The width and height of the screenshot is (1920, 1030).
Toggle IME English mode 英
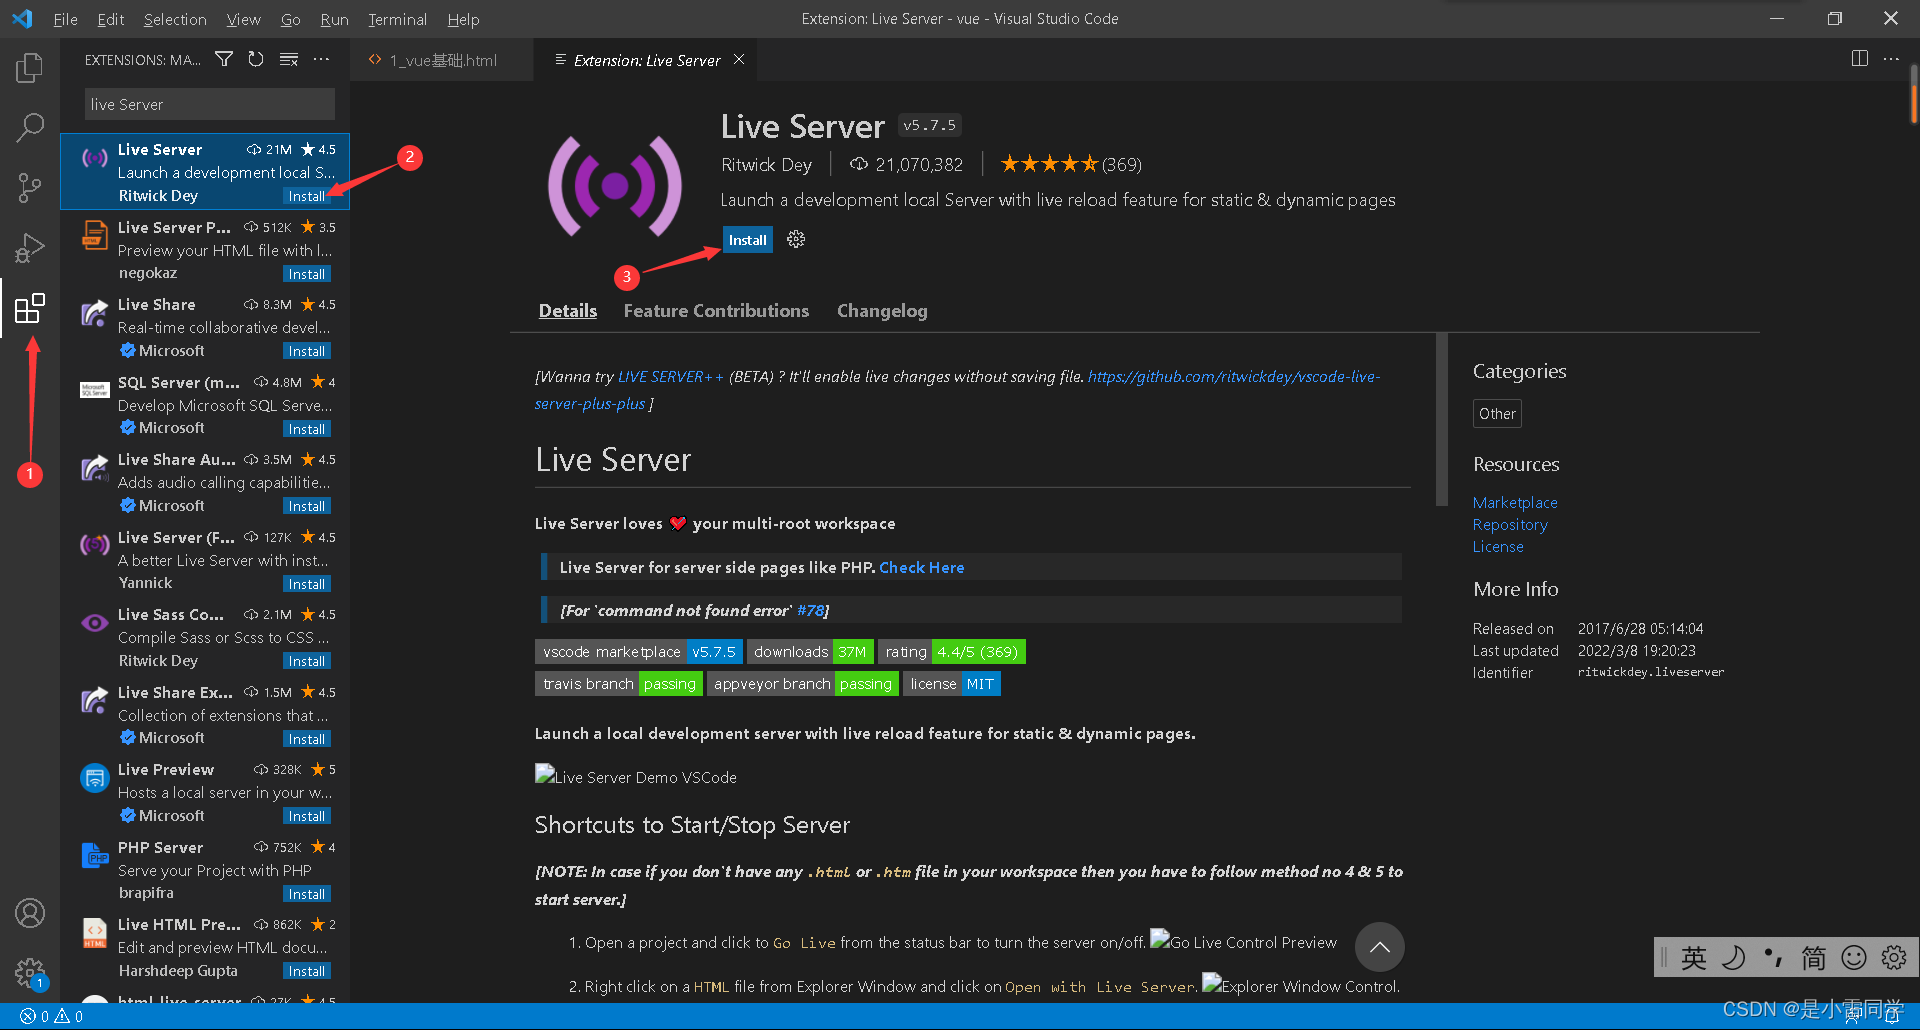(1694, 958)
